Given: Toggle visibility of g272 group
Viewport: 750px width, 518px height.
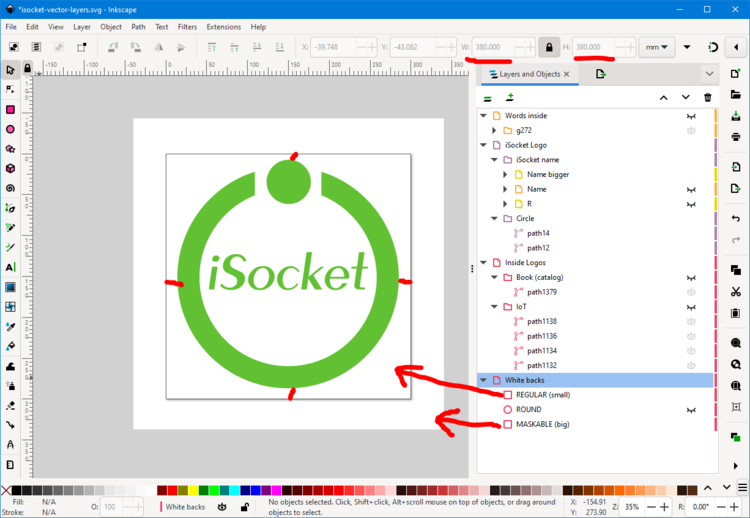Looking at the screenshot, I should (691, 130).
